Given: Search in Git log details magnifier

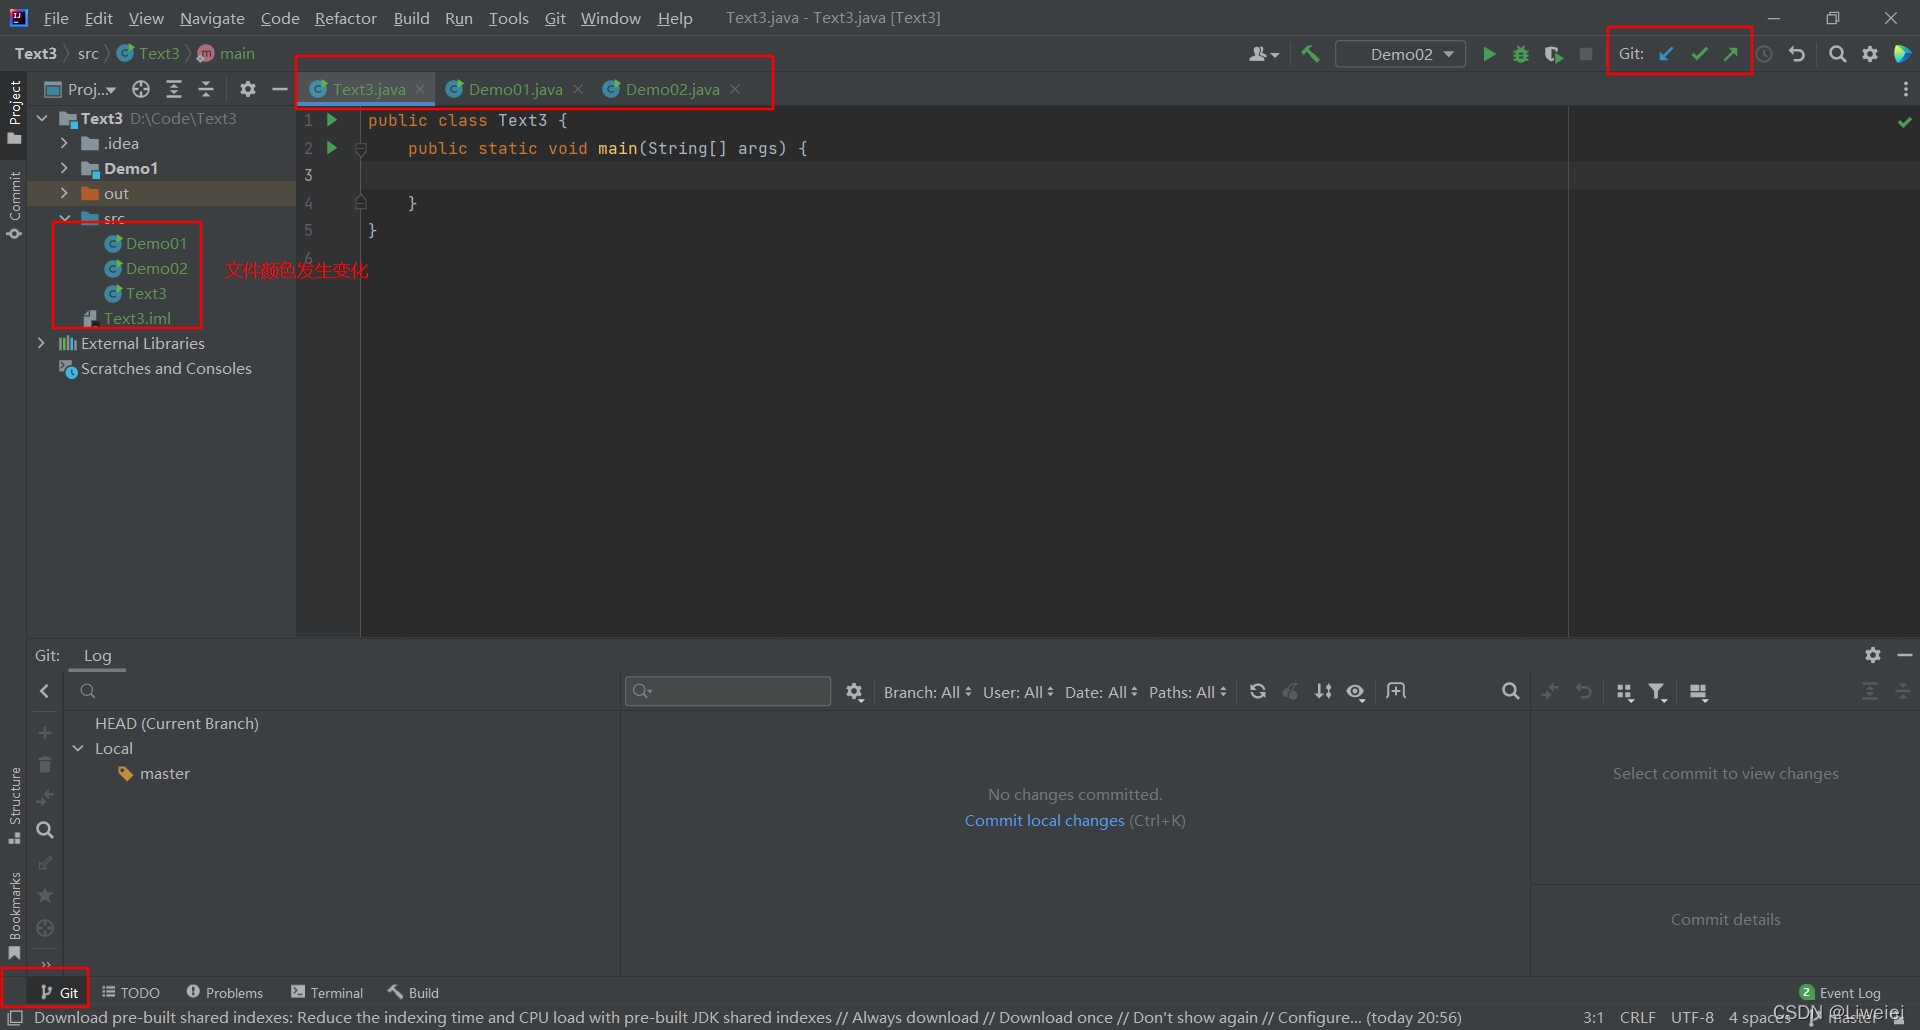Looking at the screenshot, I should pos(1511,691).
